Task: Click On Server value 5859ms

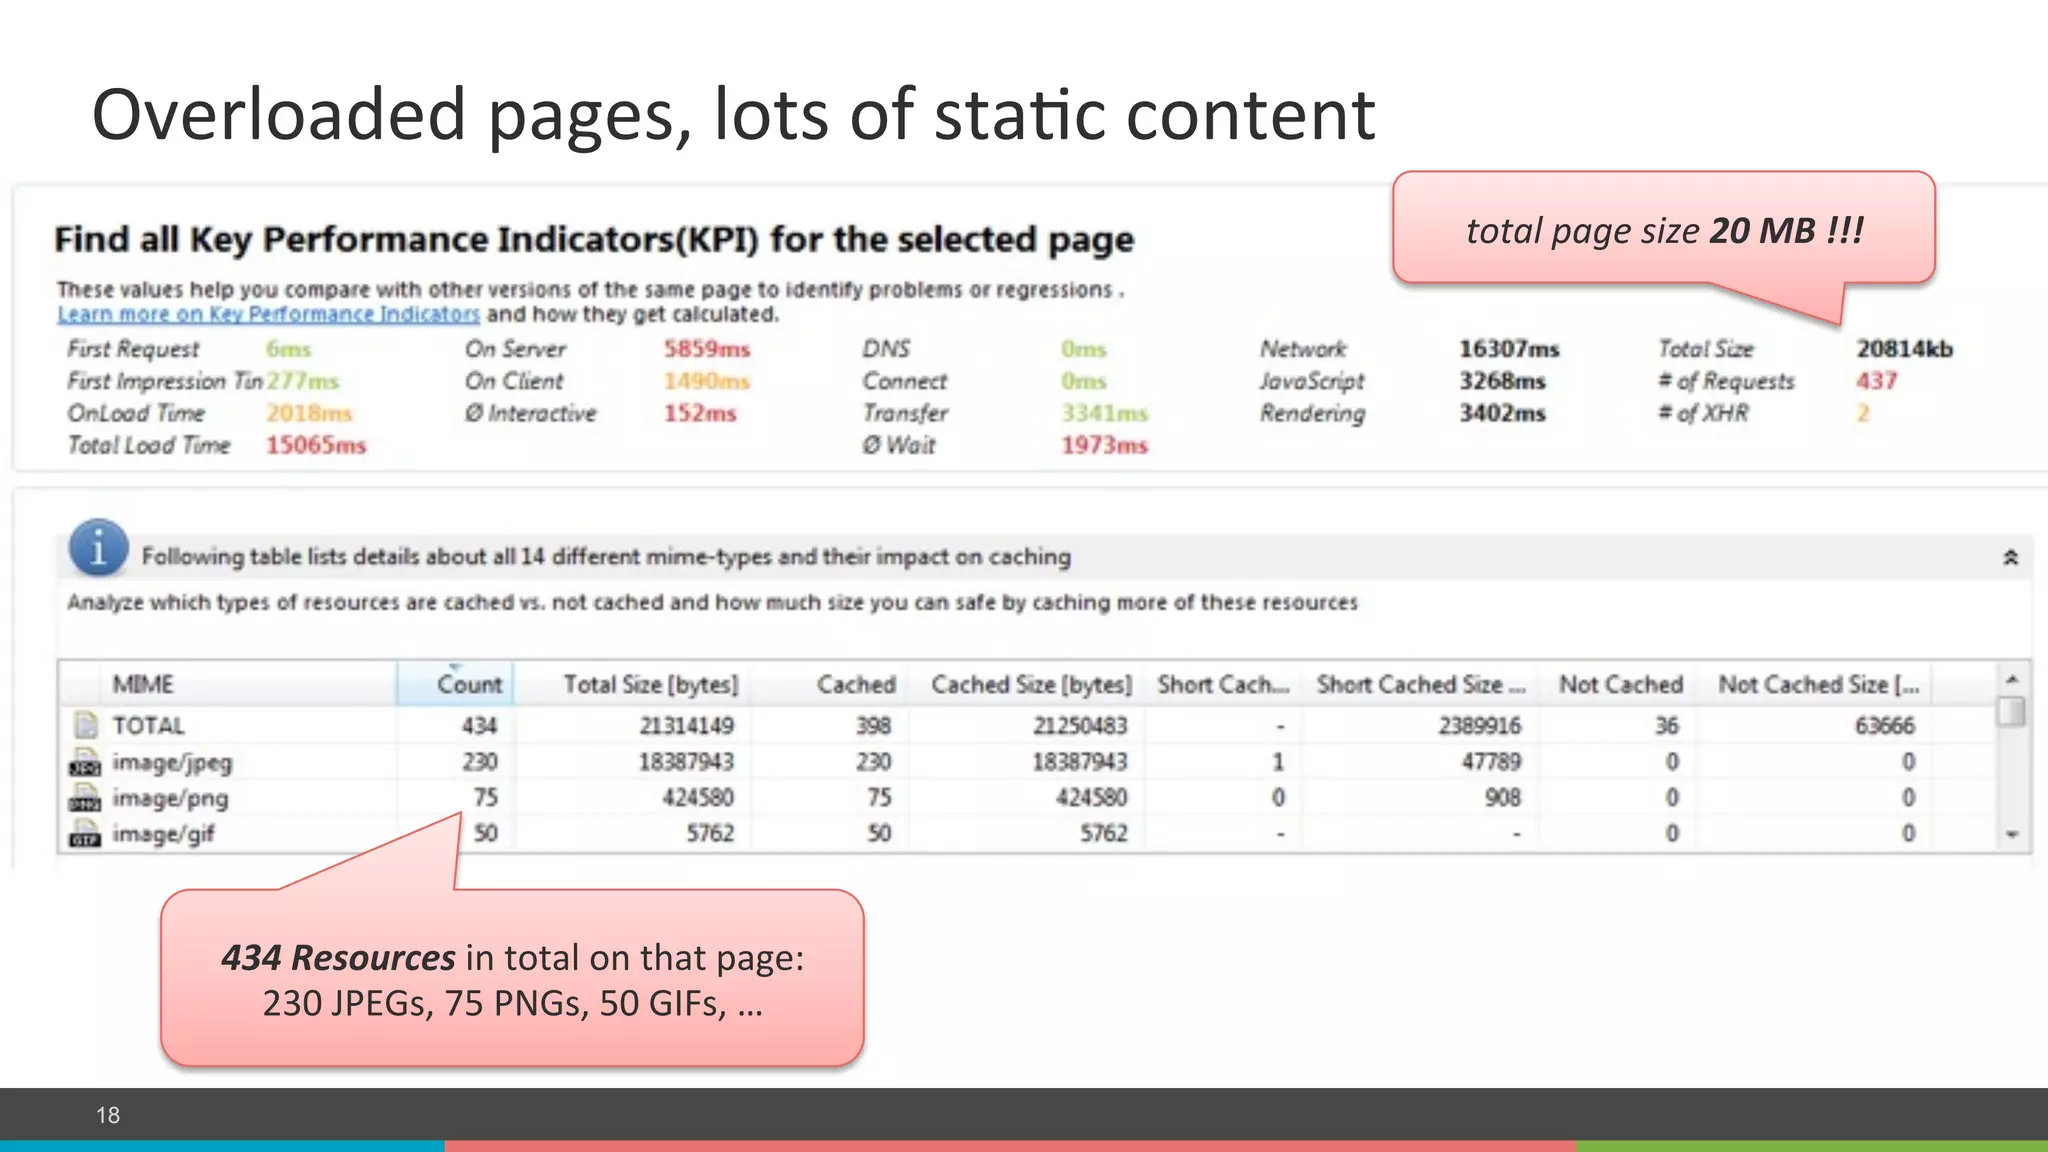Action: [x=707, y=349]
